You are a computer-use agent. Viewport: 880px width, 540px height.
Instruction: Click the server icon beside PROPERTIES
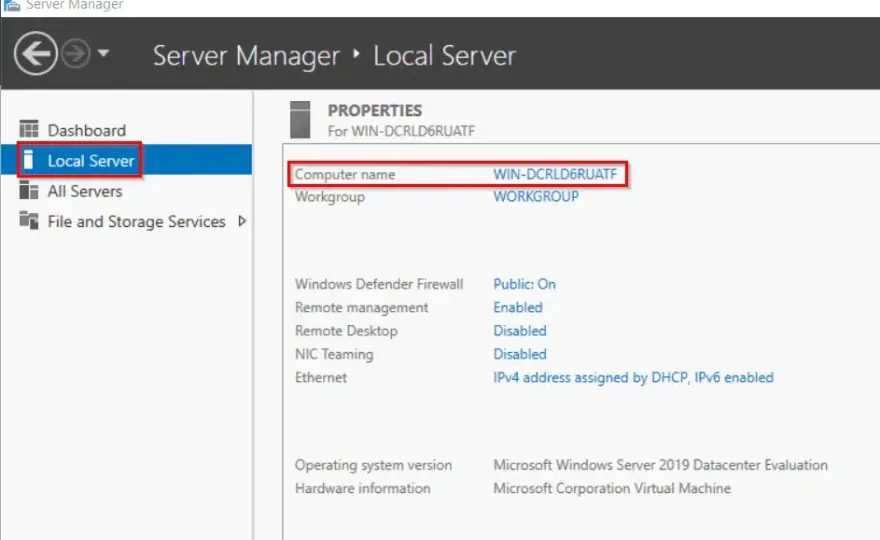pos(300,120)
